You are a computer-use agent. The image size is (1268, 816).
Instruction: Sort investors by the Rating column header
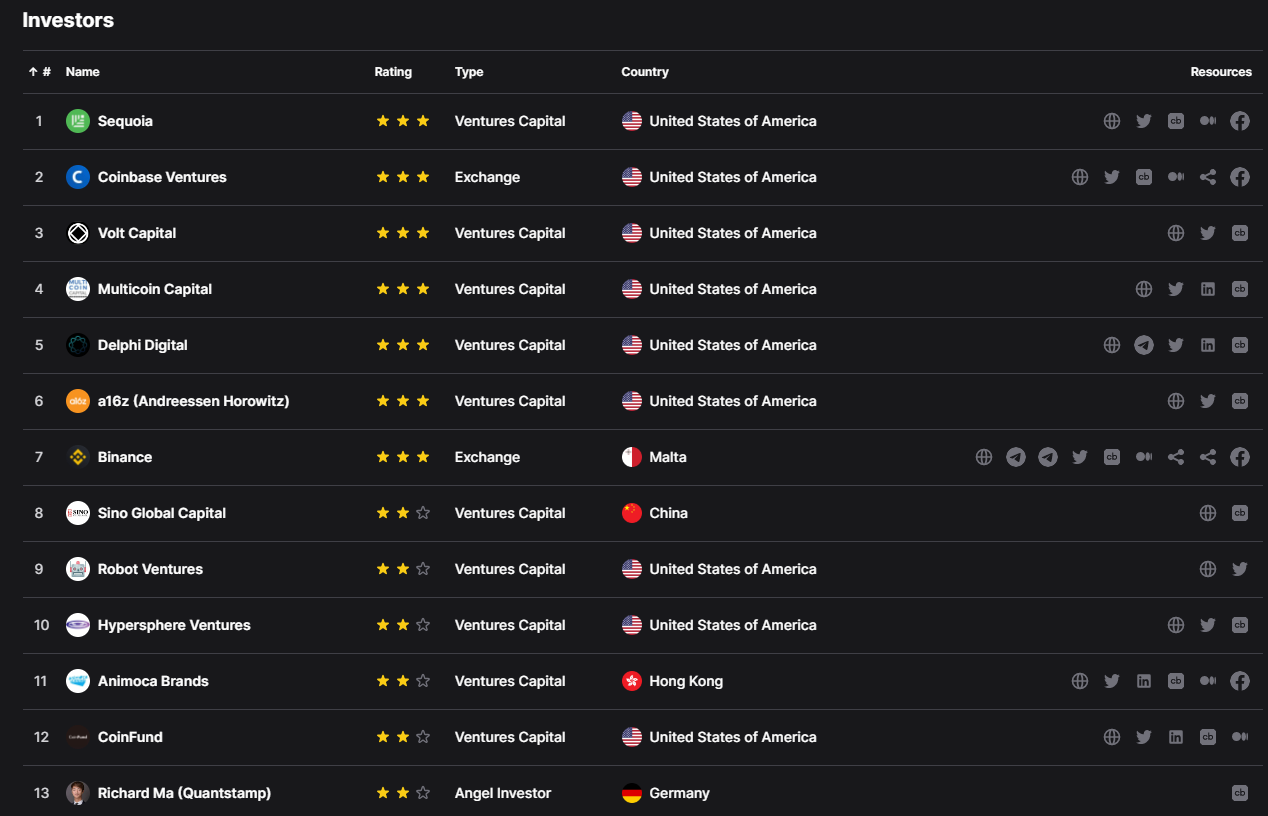tap(393, 72)
